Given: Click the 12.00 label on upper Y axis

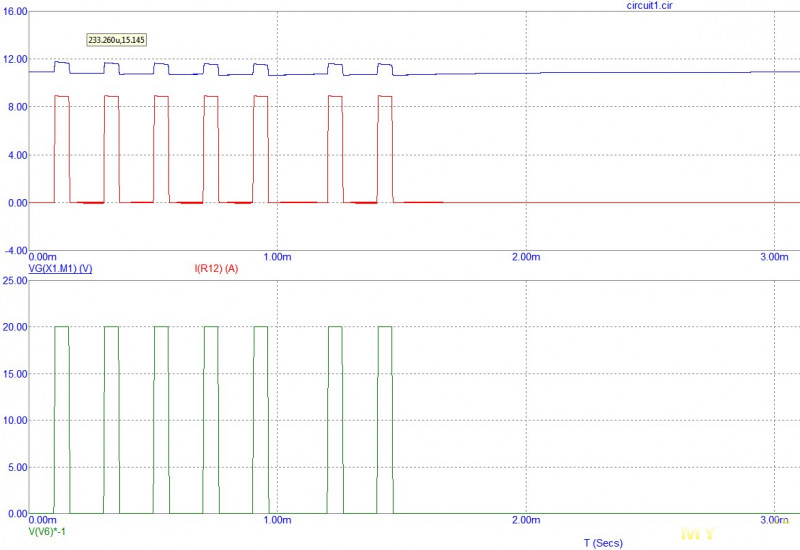Looking at the screenshot, I should (x=14, y=60).
